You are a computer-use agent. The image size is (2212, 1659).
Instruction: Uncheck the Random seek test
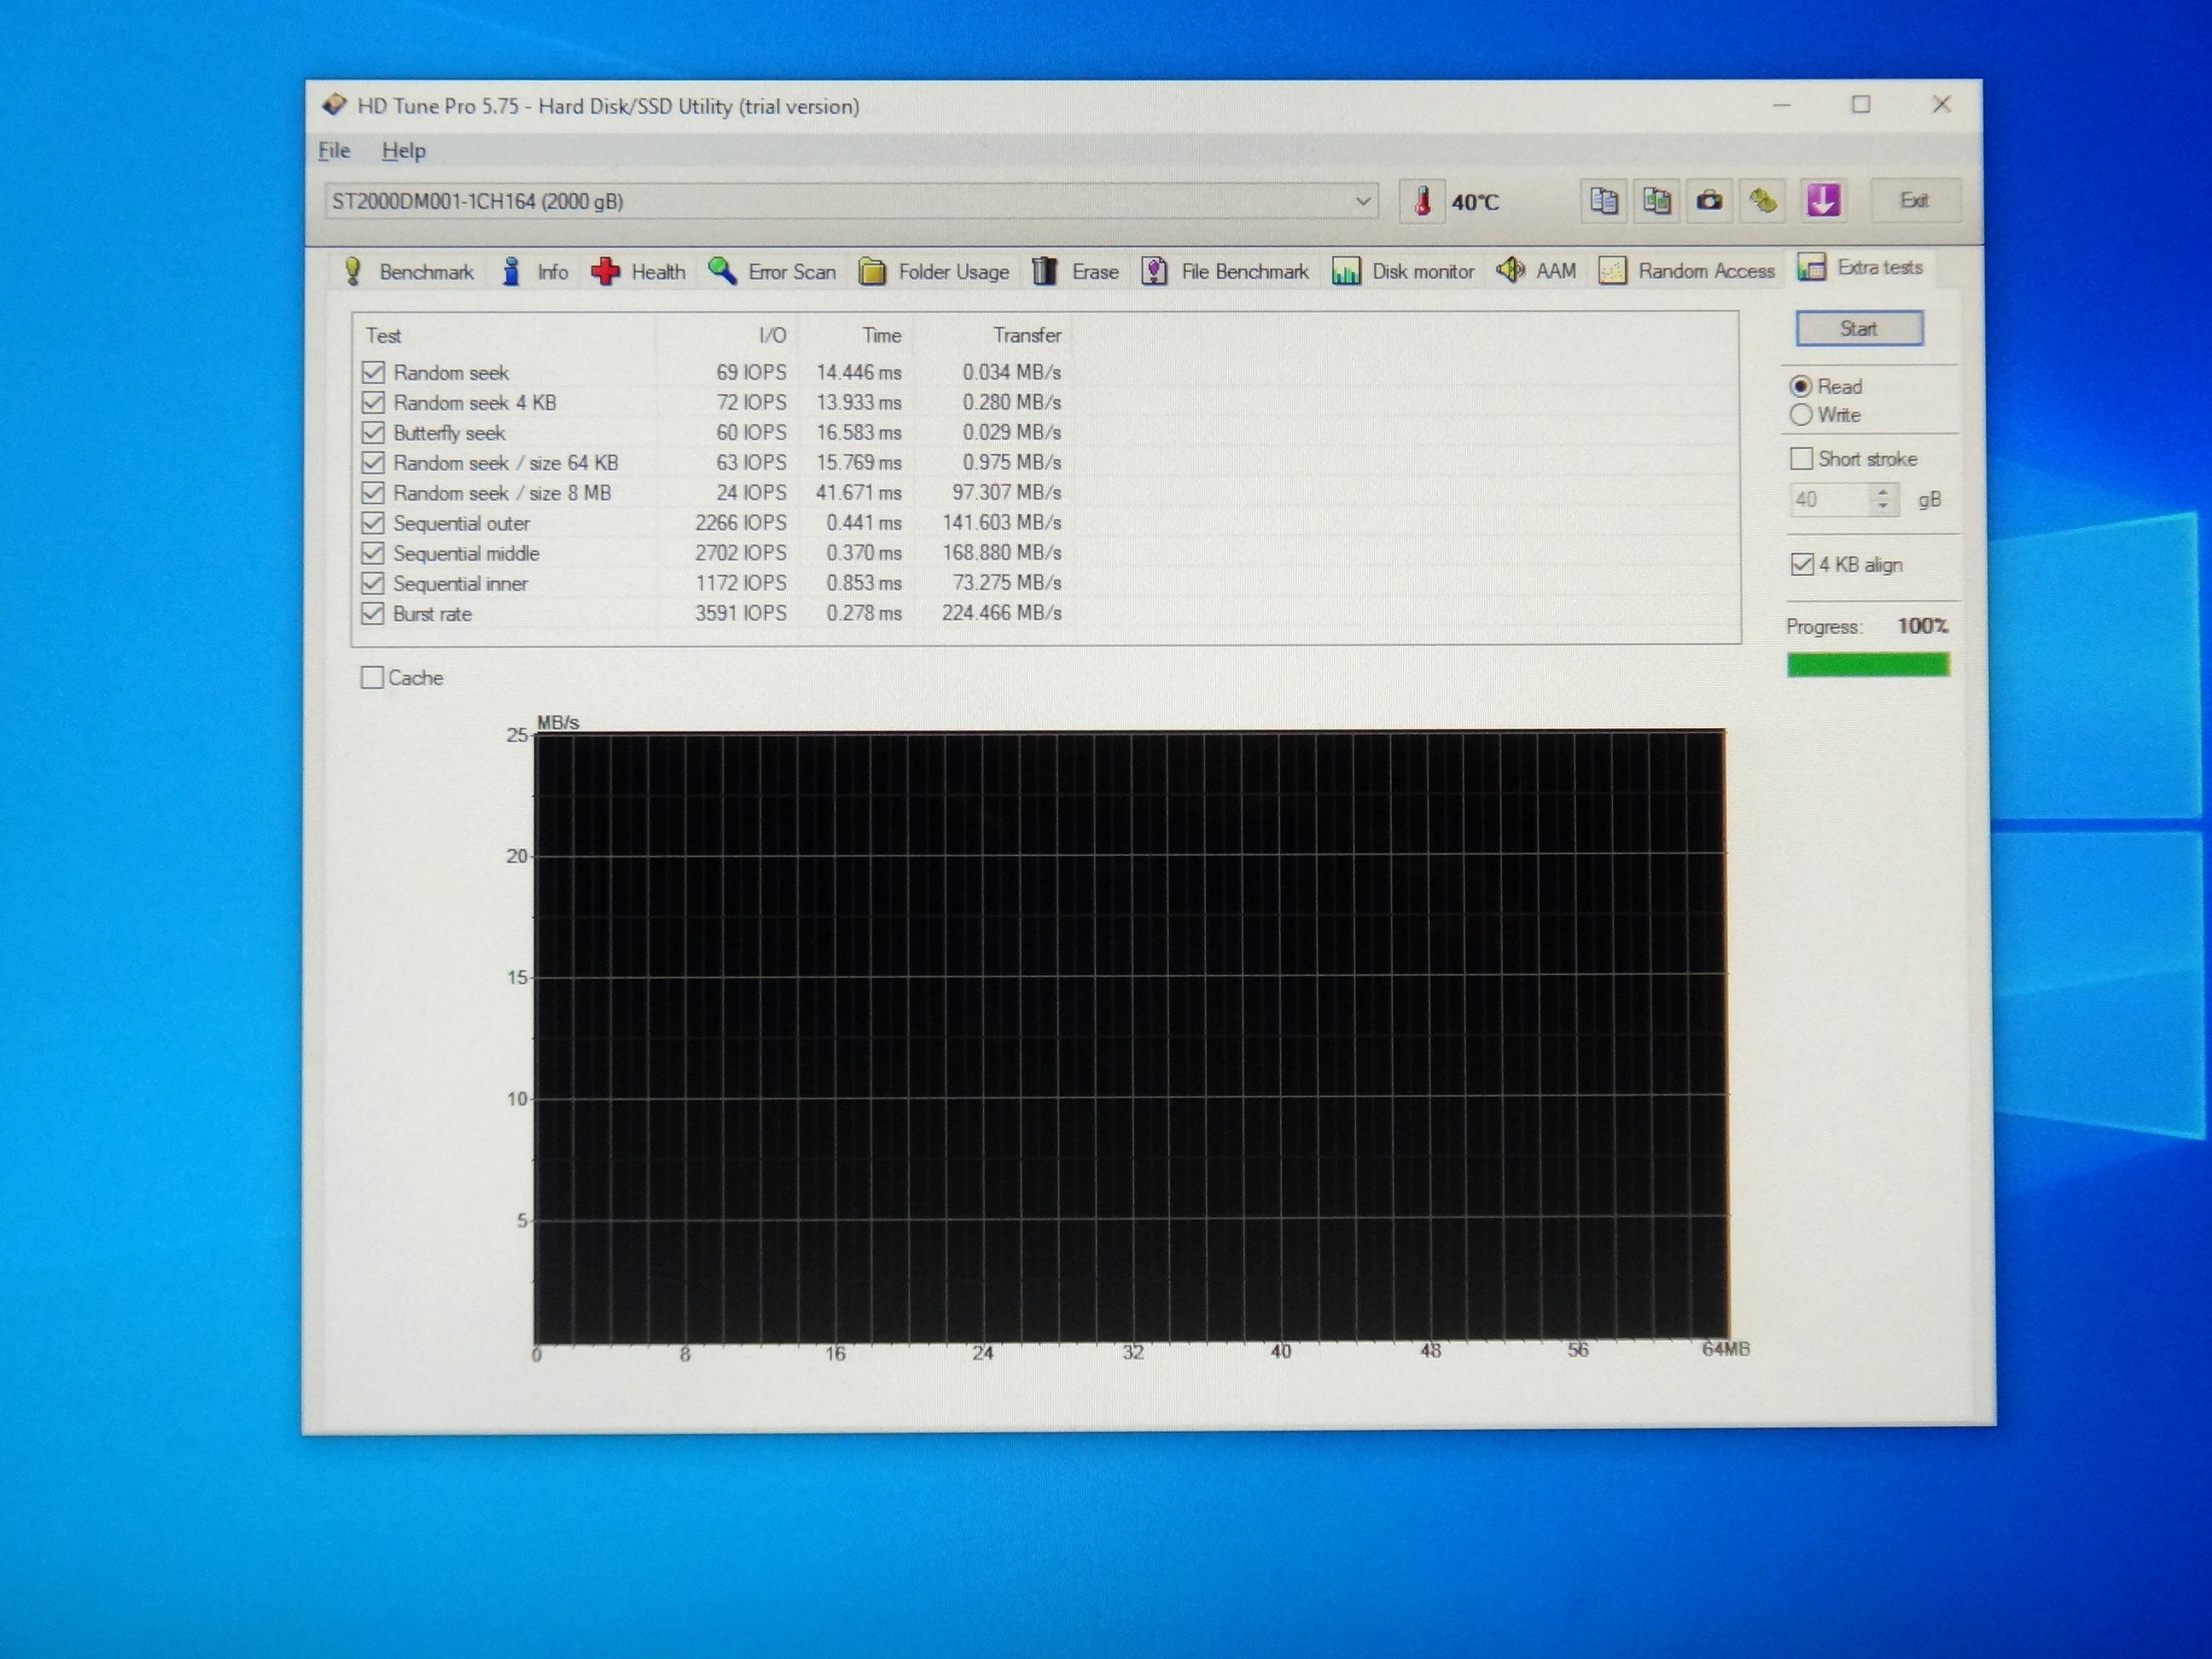[x=373, y=373]
